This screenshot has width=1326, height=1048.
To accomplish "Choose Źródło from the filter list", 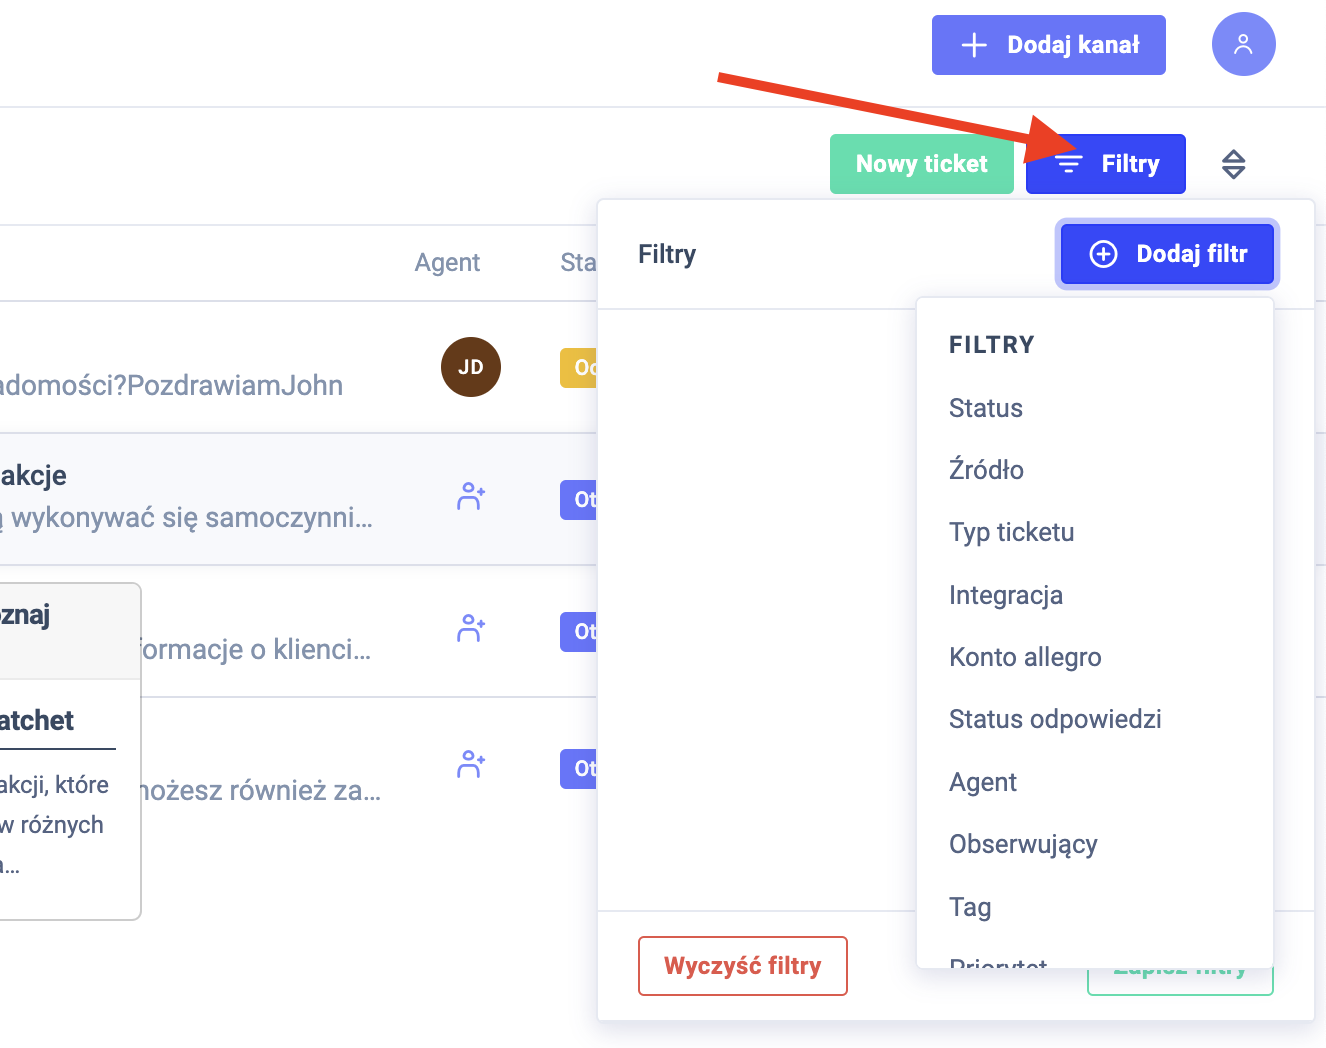I will point(986,470).
